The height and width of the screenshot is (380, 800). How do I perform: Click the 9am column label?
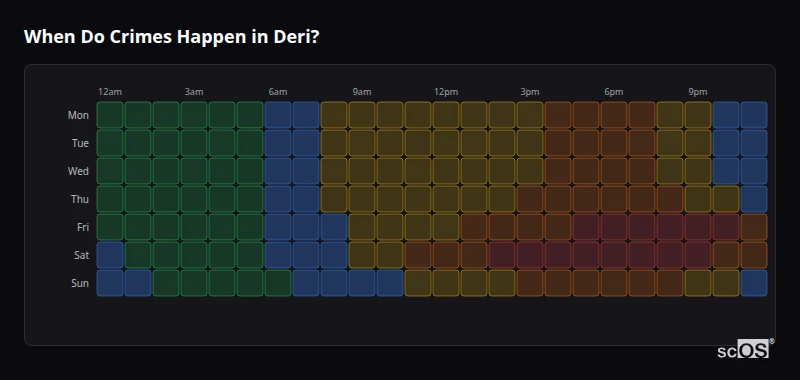tap(362, 92)
